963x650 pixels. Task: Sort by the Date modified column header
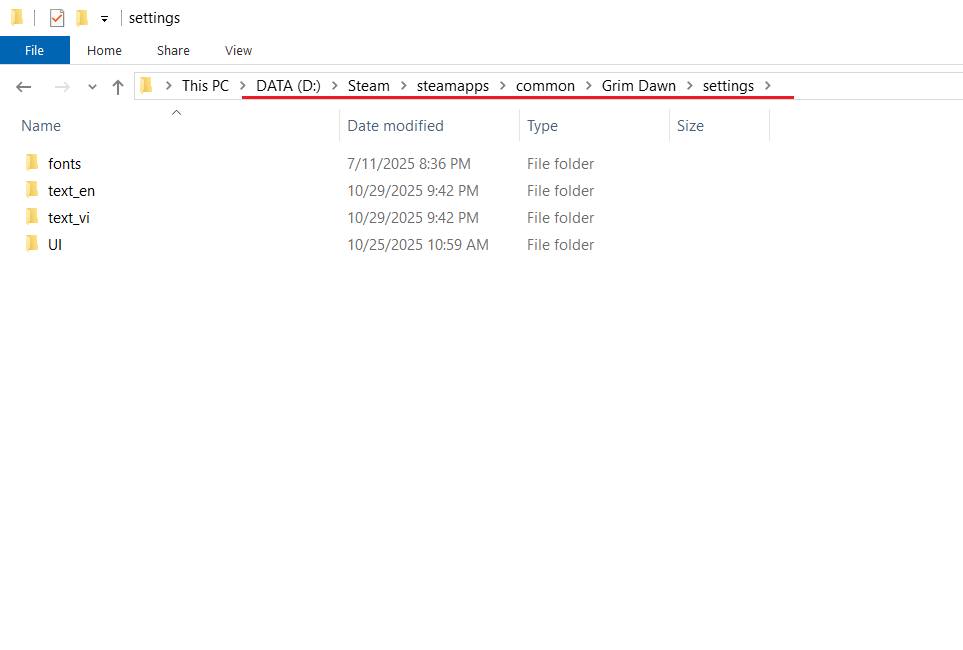(395, 126)
